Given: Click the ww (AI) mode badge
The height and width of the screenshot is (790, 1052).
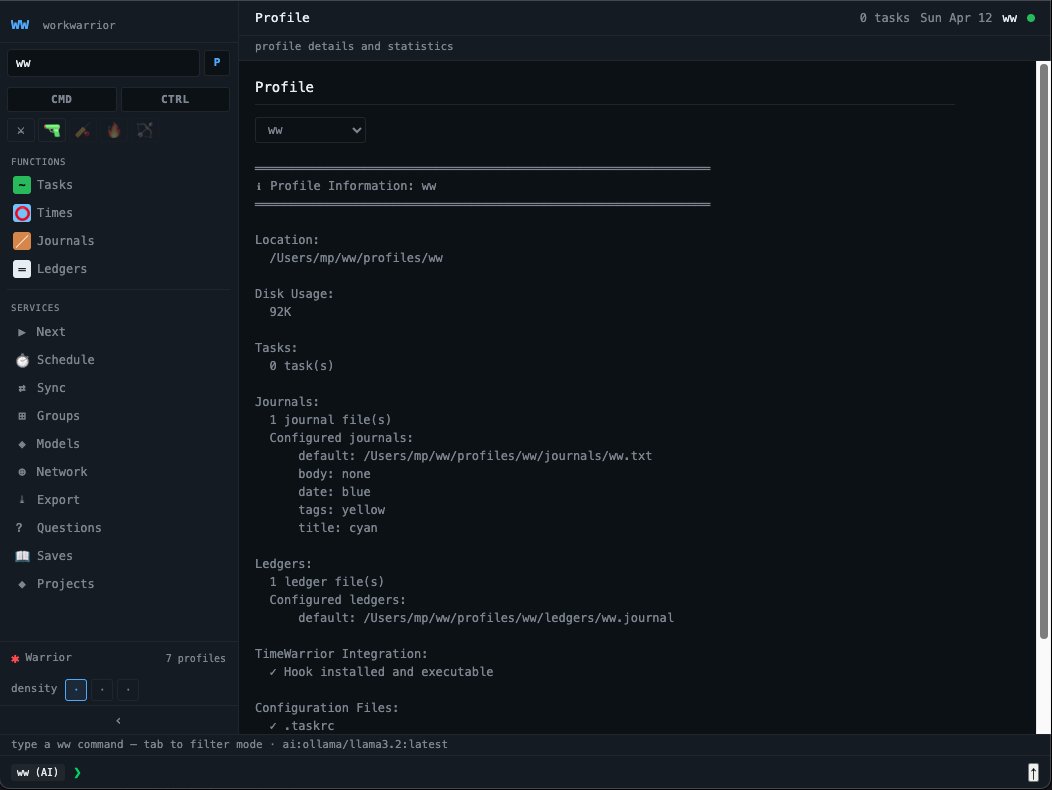Looking at the screenshot, I should (x=38, y=773).
